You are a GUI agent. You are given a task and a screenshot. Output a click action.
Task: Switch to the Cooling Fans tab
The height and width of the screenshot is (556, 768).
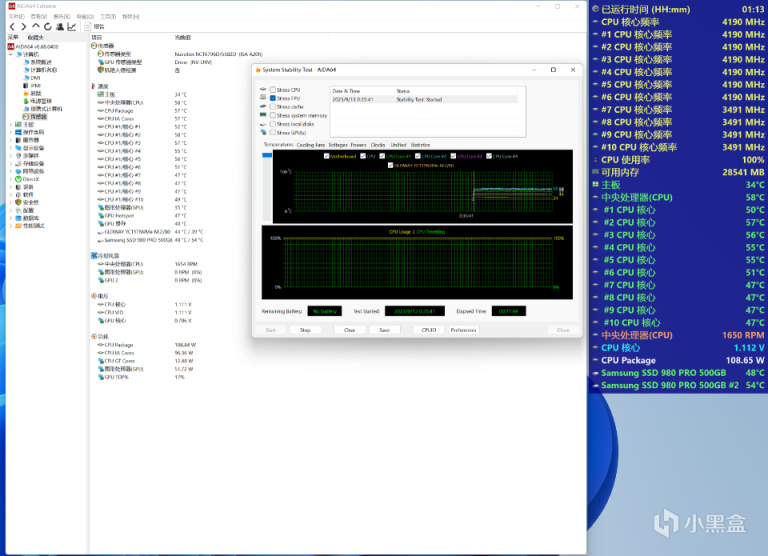311,145
